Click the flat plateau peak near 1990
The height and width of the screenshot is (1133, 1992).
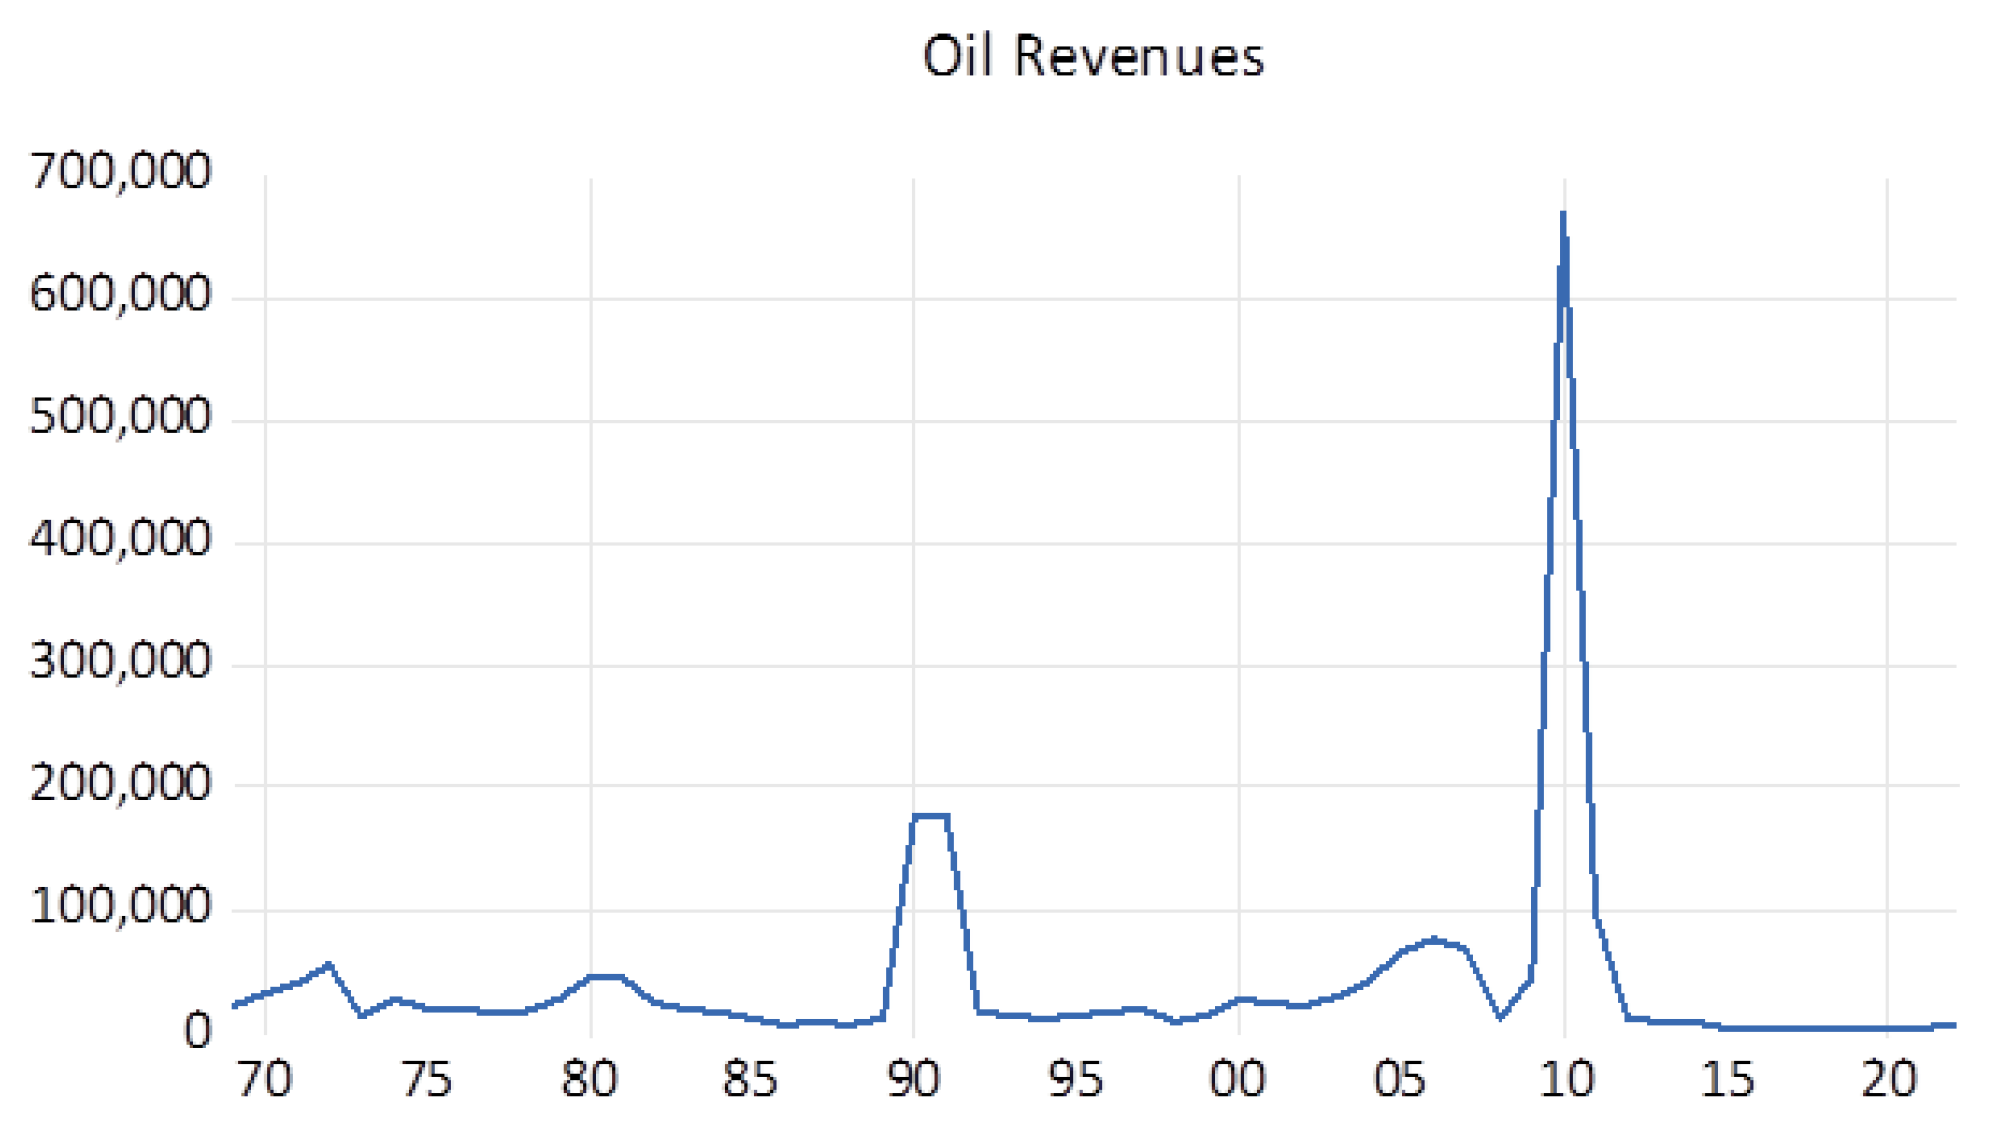click(930, 816)
